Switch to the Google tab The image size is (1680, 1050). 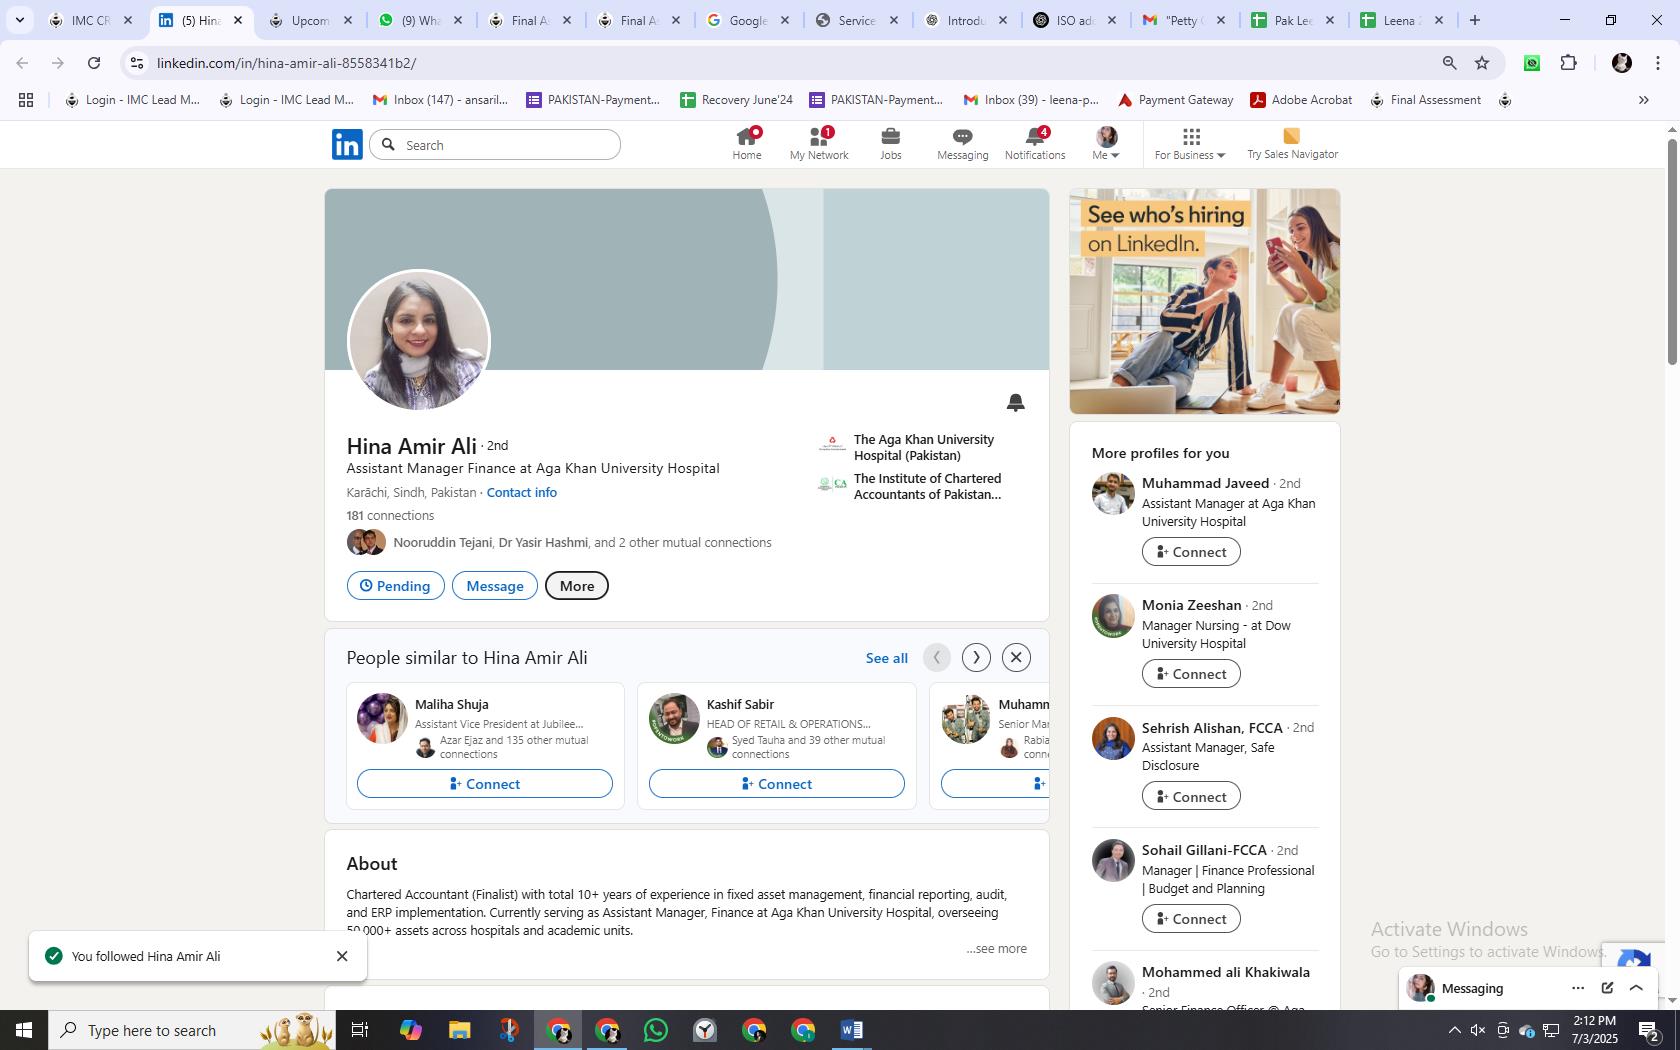(746, 20)
